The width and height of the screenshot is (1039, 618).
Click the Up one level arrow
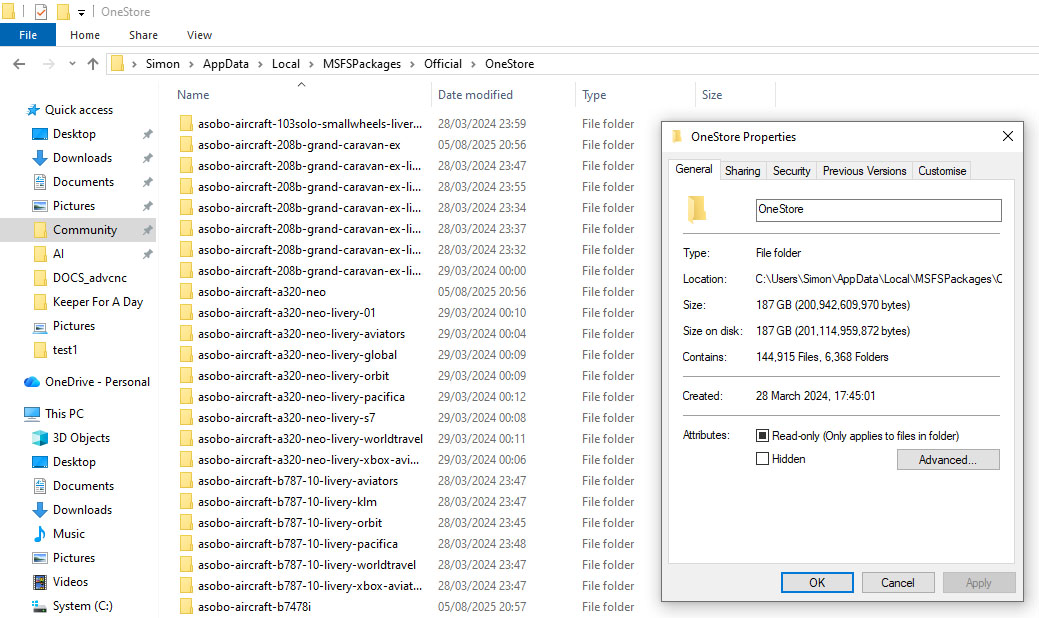pyautogui.click(x=93, y=64)
